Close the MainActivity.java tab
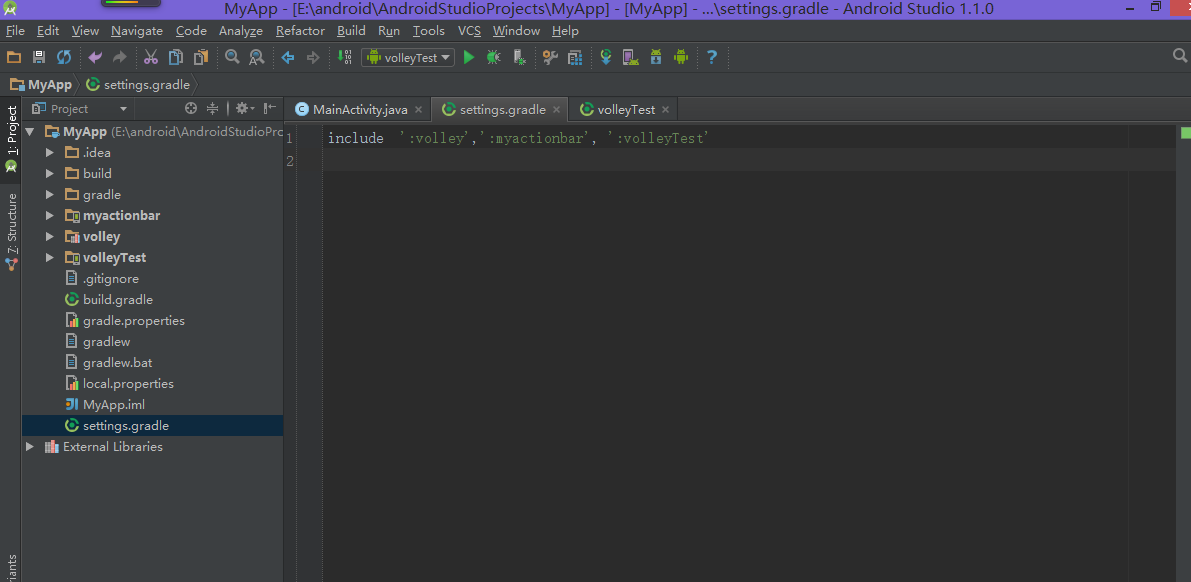1191x582 pixels. [419, 109]
